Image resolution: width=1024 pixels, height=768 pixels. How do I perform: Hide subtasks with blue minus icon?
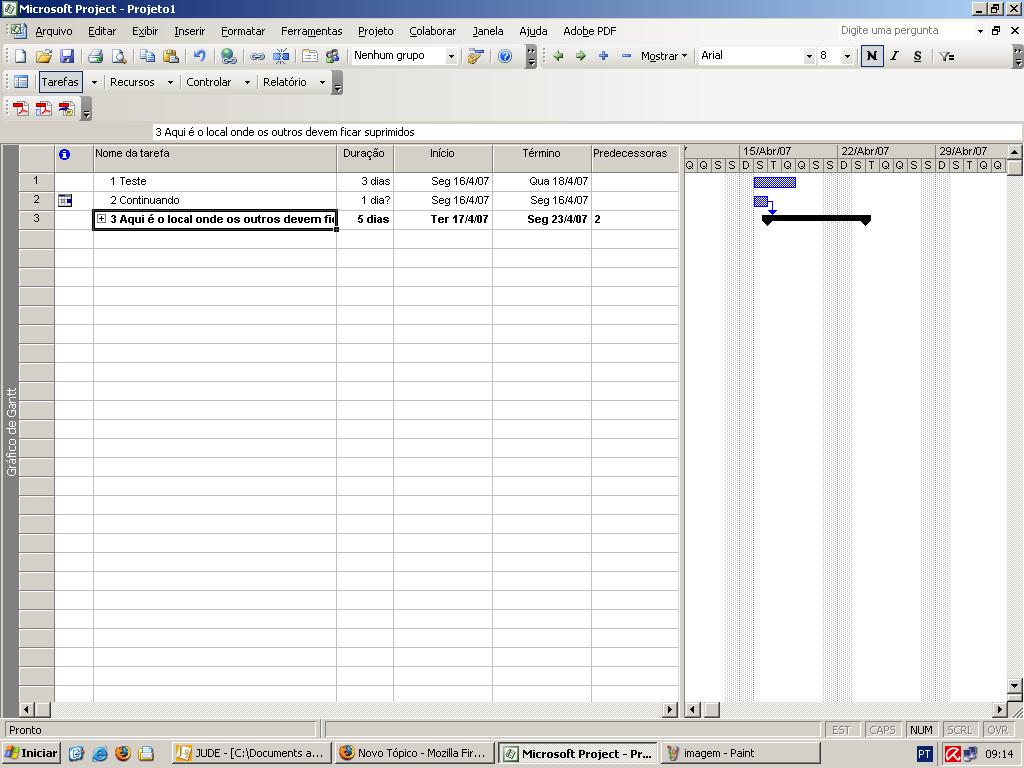coord(626,56)
